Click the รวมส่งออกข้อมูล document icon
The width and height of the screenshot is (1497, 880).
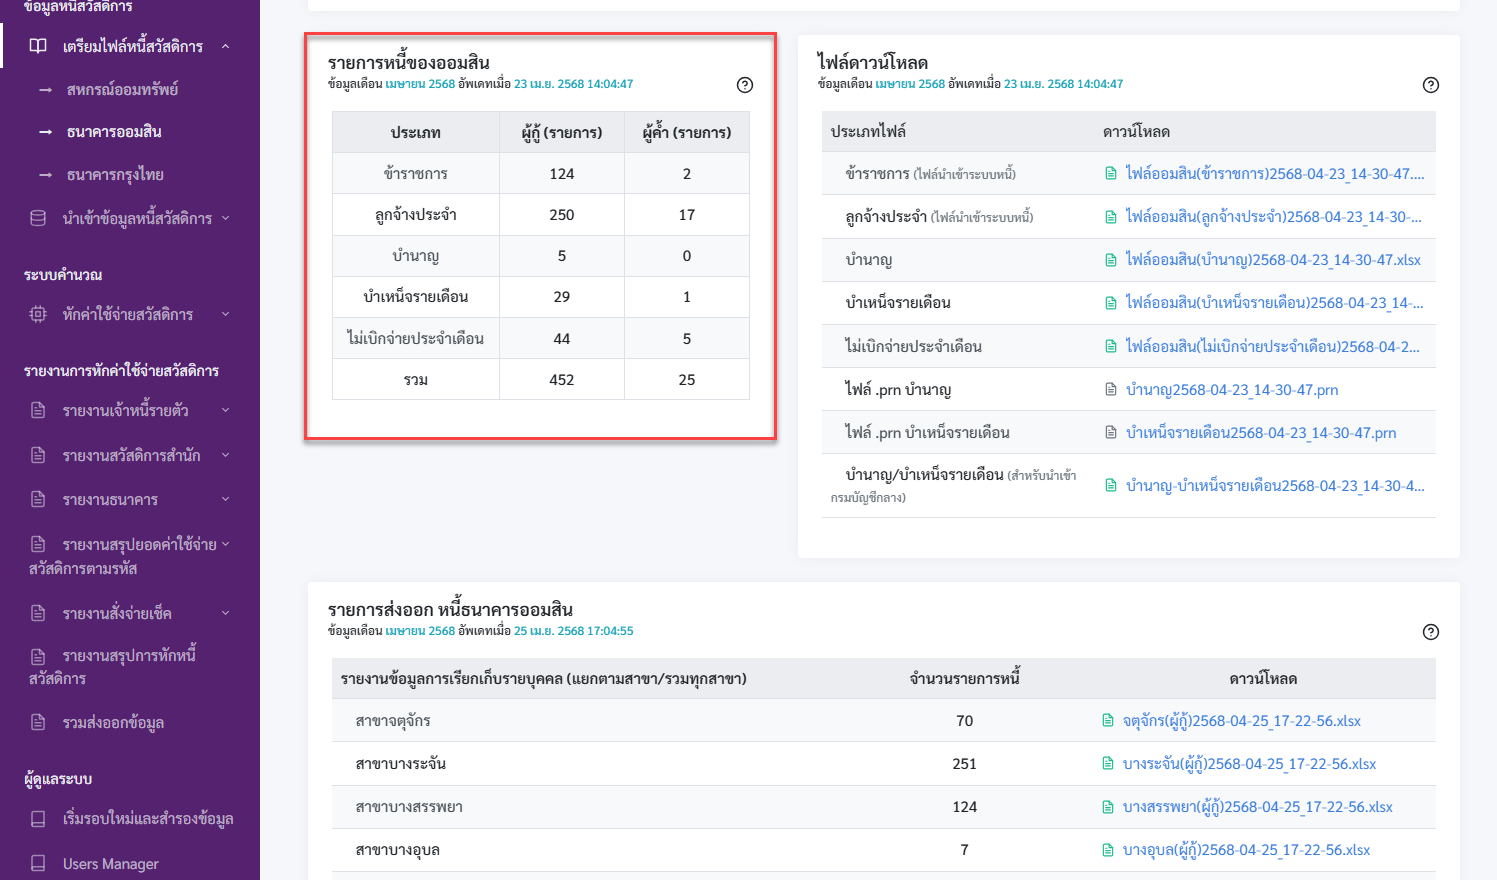pyautogui.click(x=38, y=722)
